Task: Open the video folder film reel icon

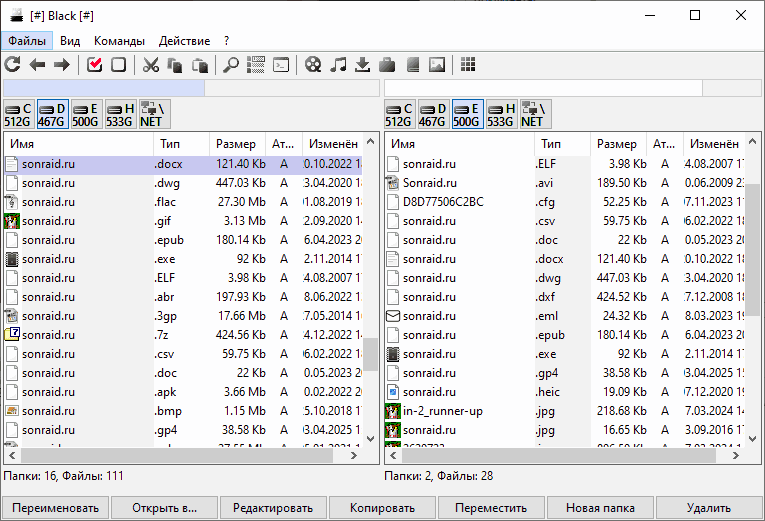Action: tap(313, 64)
